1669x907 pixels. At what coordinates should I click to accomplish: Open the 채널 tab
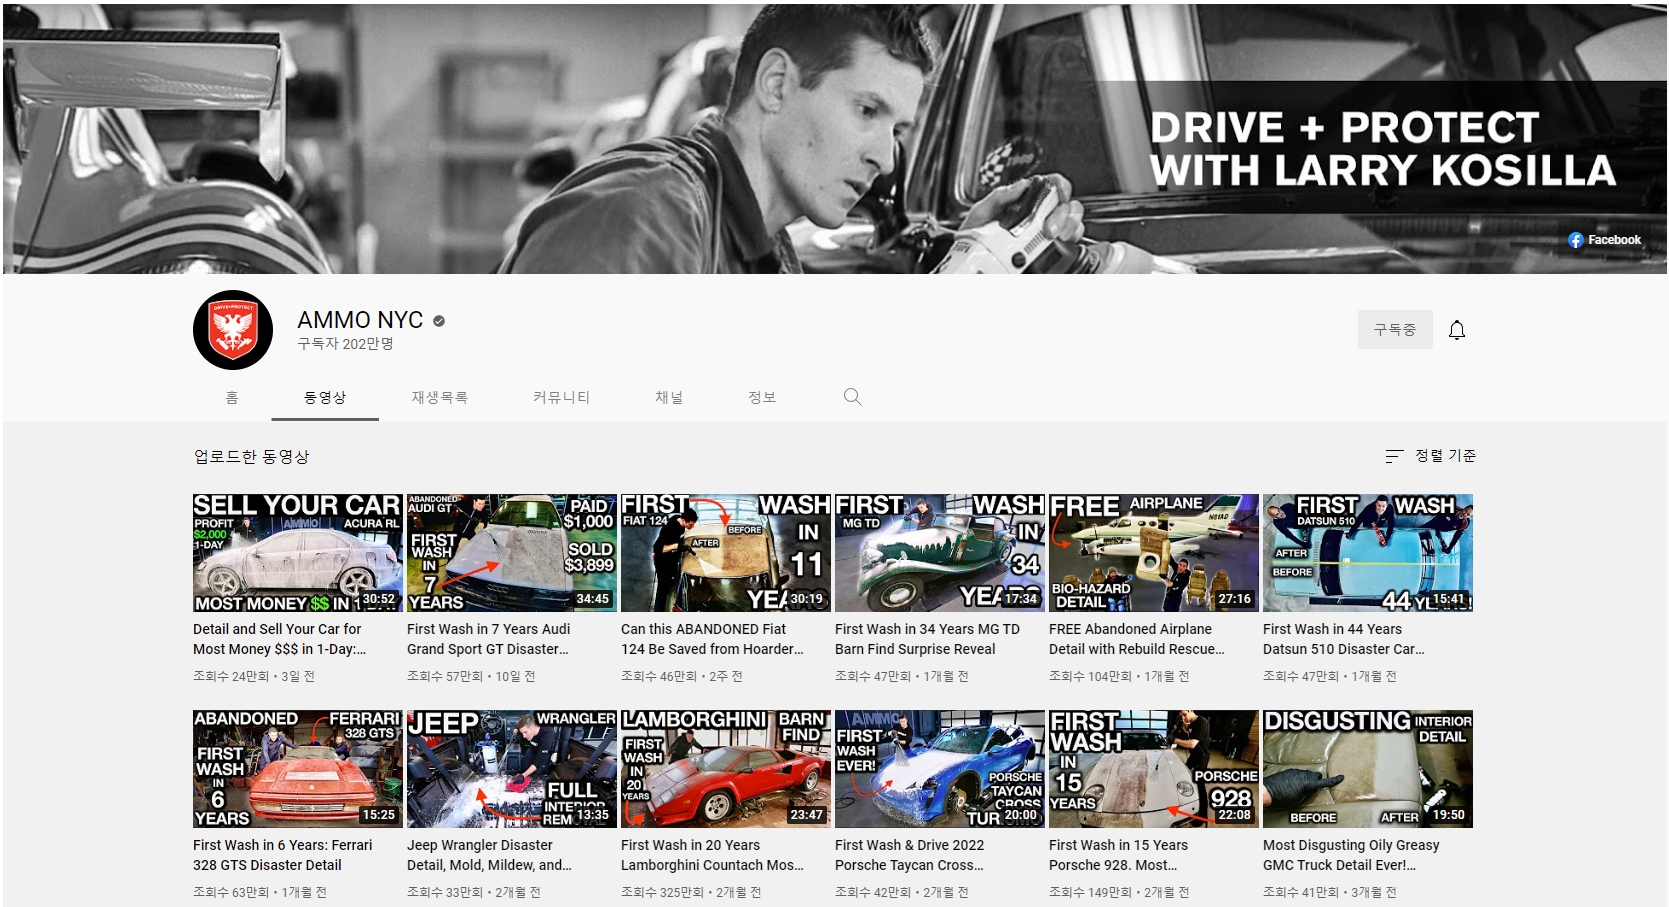click(x=669, y=397)
